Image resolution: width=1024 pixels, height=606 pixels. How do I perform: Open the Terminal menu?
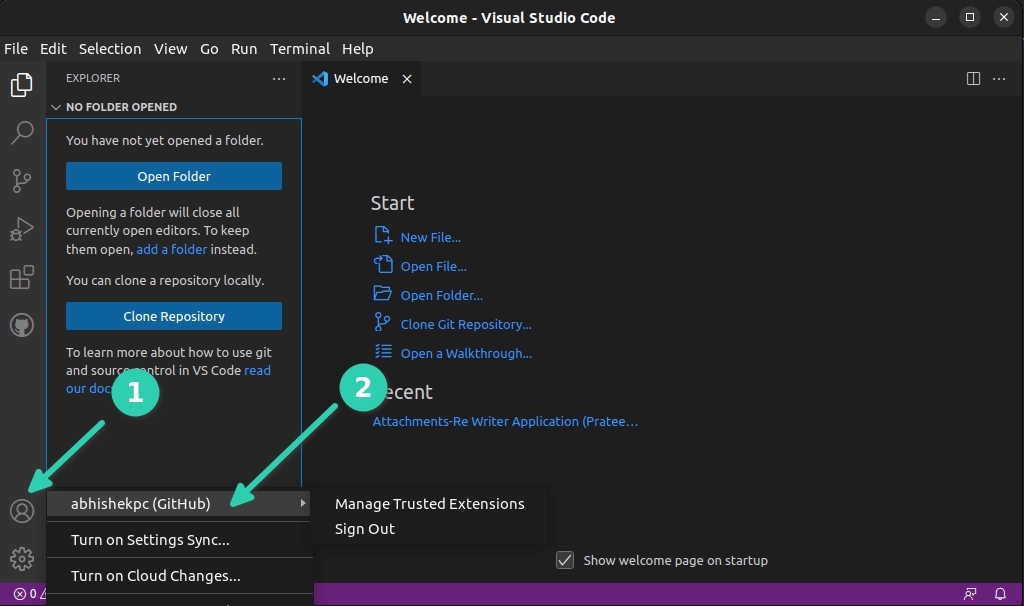pos(299,48)
